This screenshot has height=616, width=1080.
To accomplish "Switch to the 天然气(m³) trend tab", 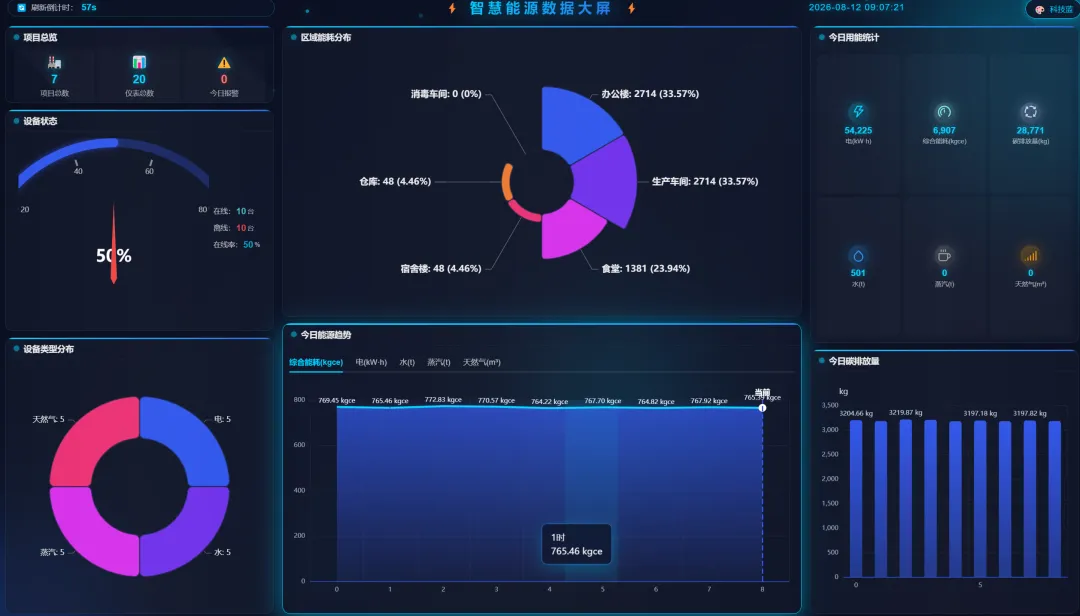I will 481,362.
